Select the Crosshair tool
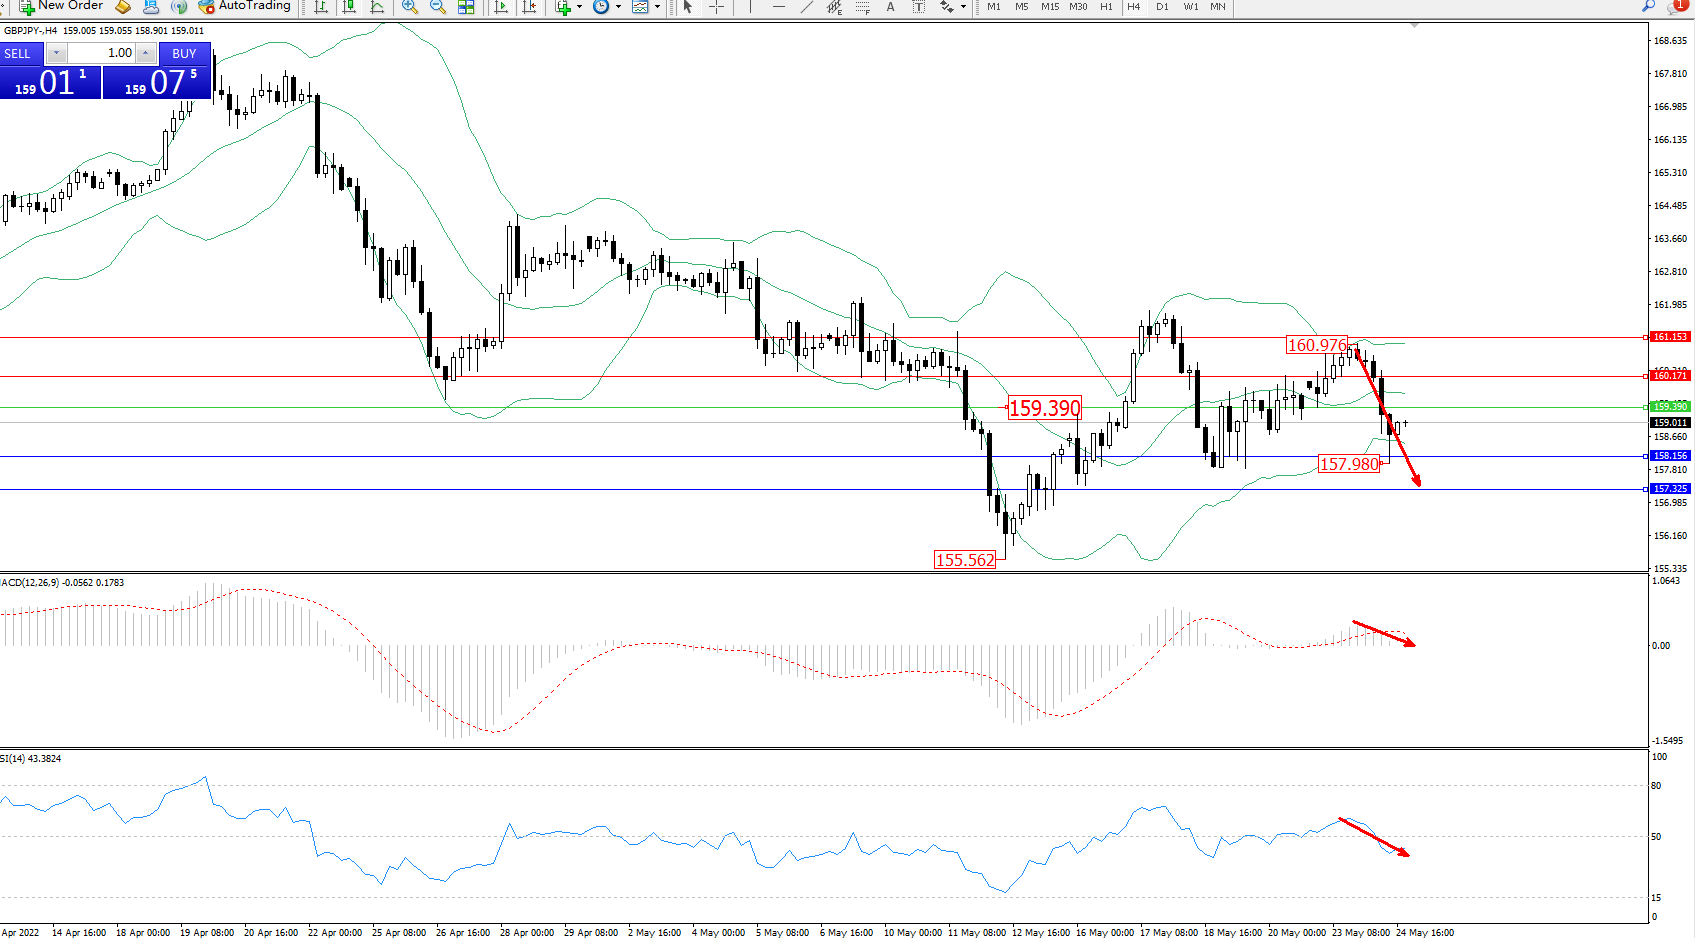This screenshot has width=1695, height=938. 717,7
